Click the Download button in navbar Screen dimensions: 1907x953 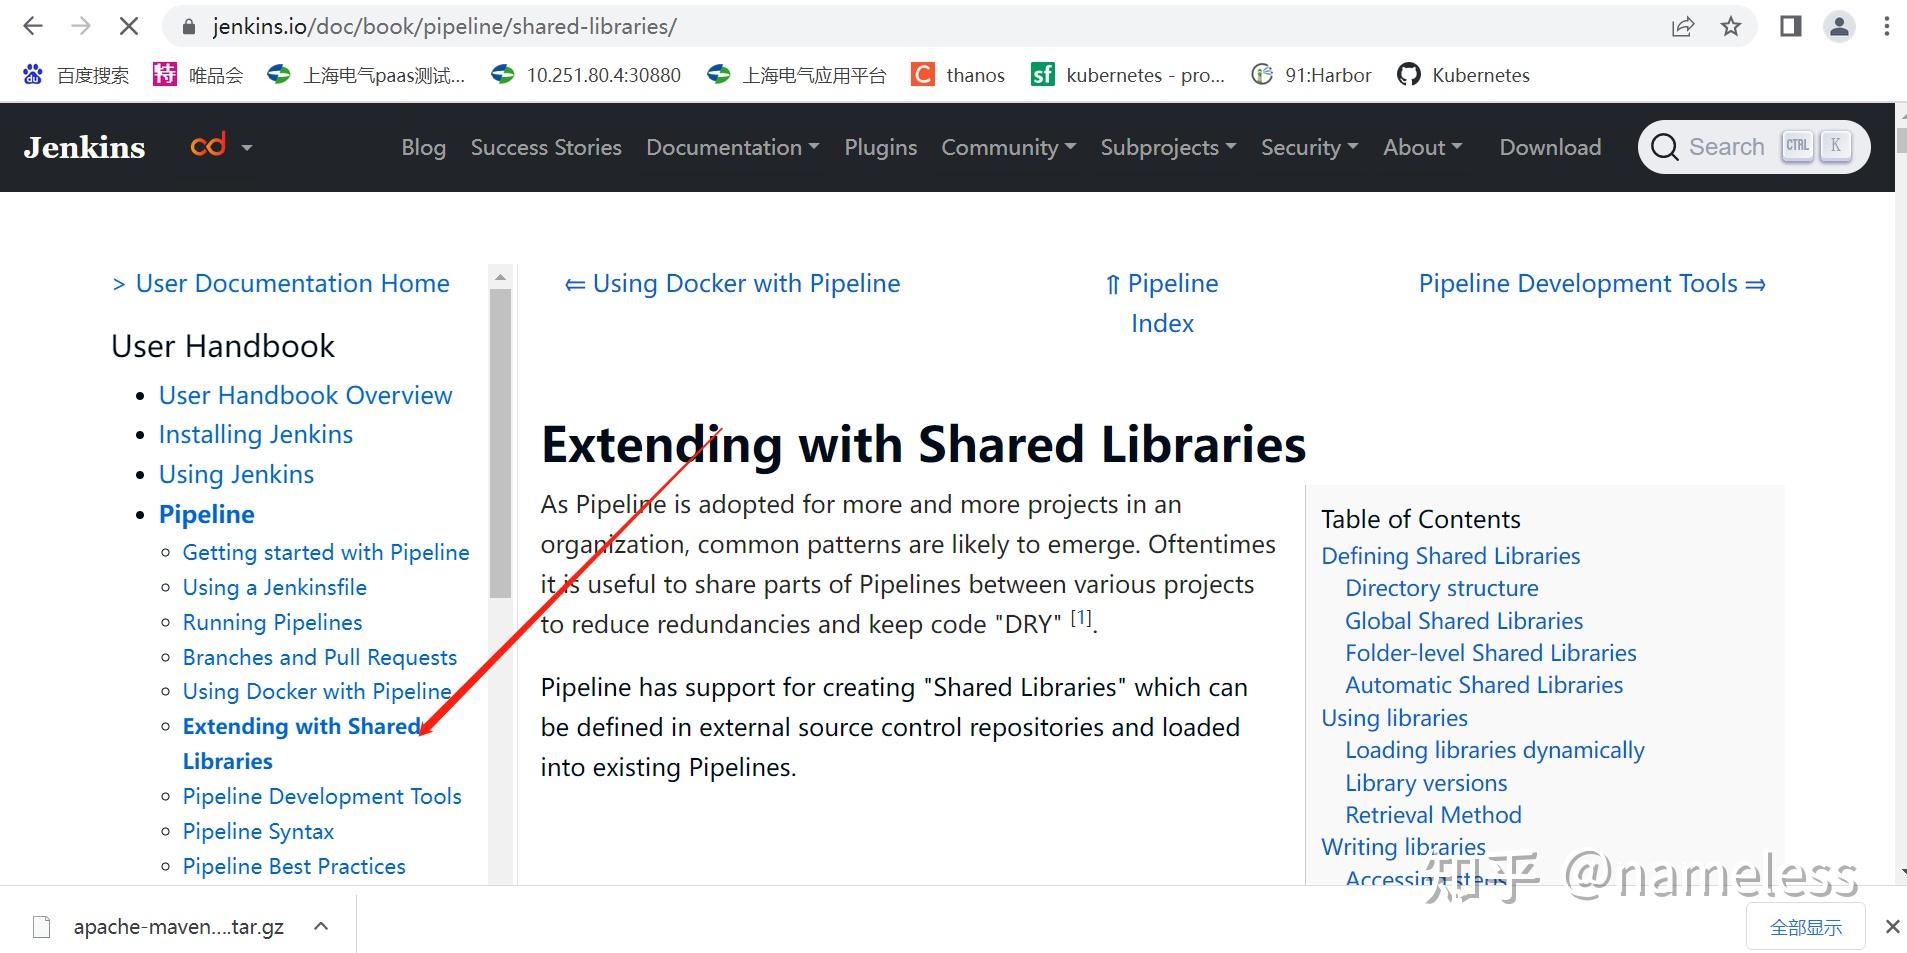click(1550, 147)
